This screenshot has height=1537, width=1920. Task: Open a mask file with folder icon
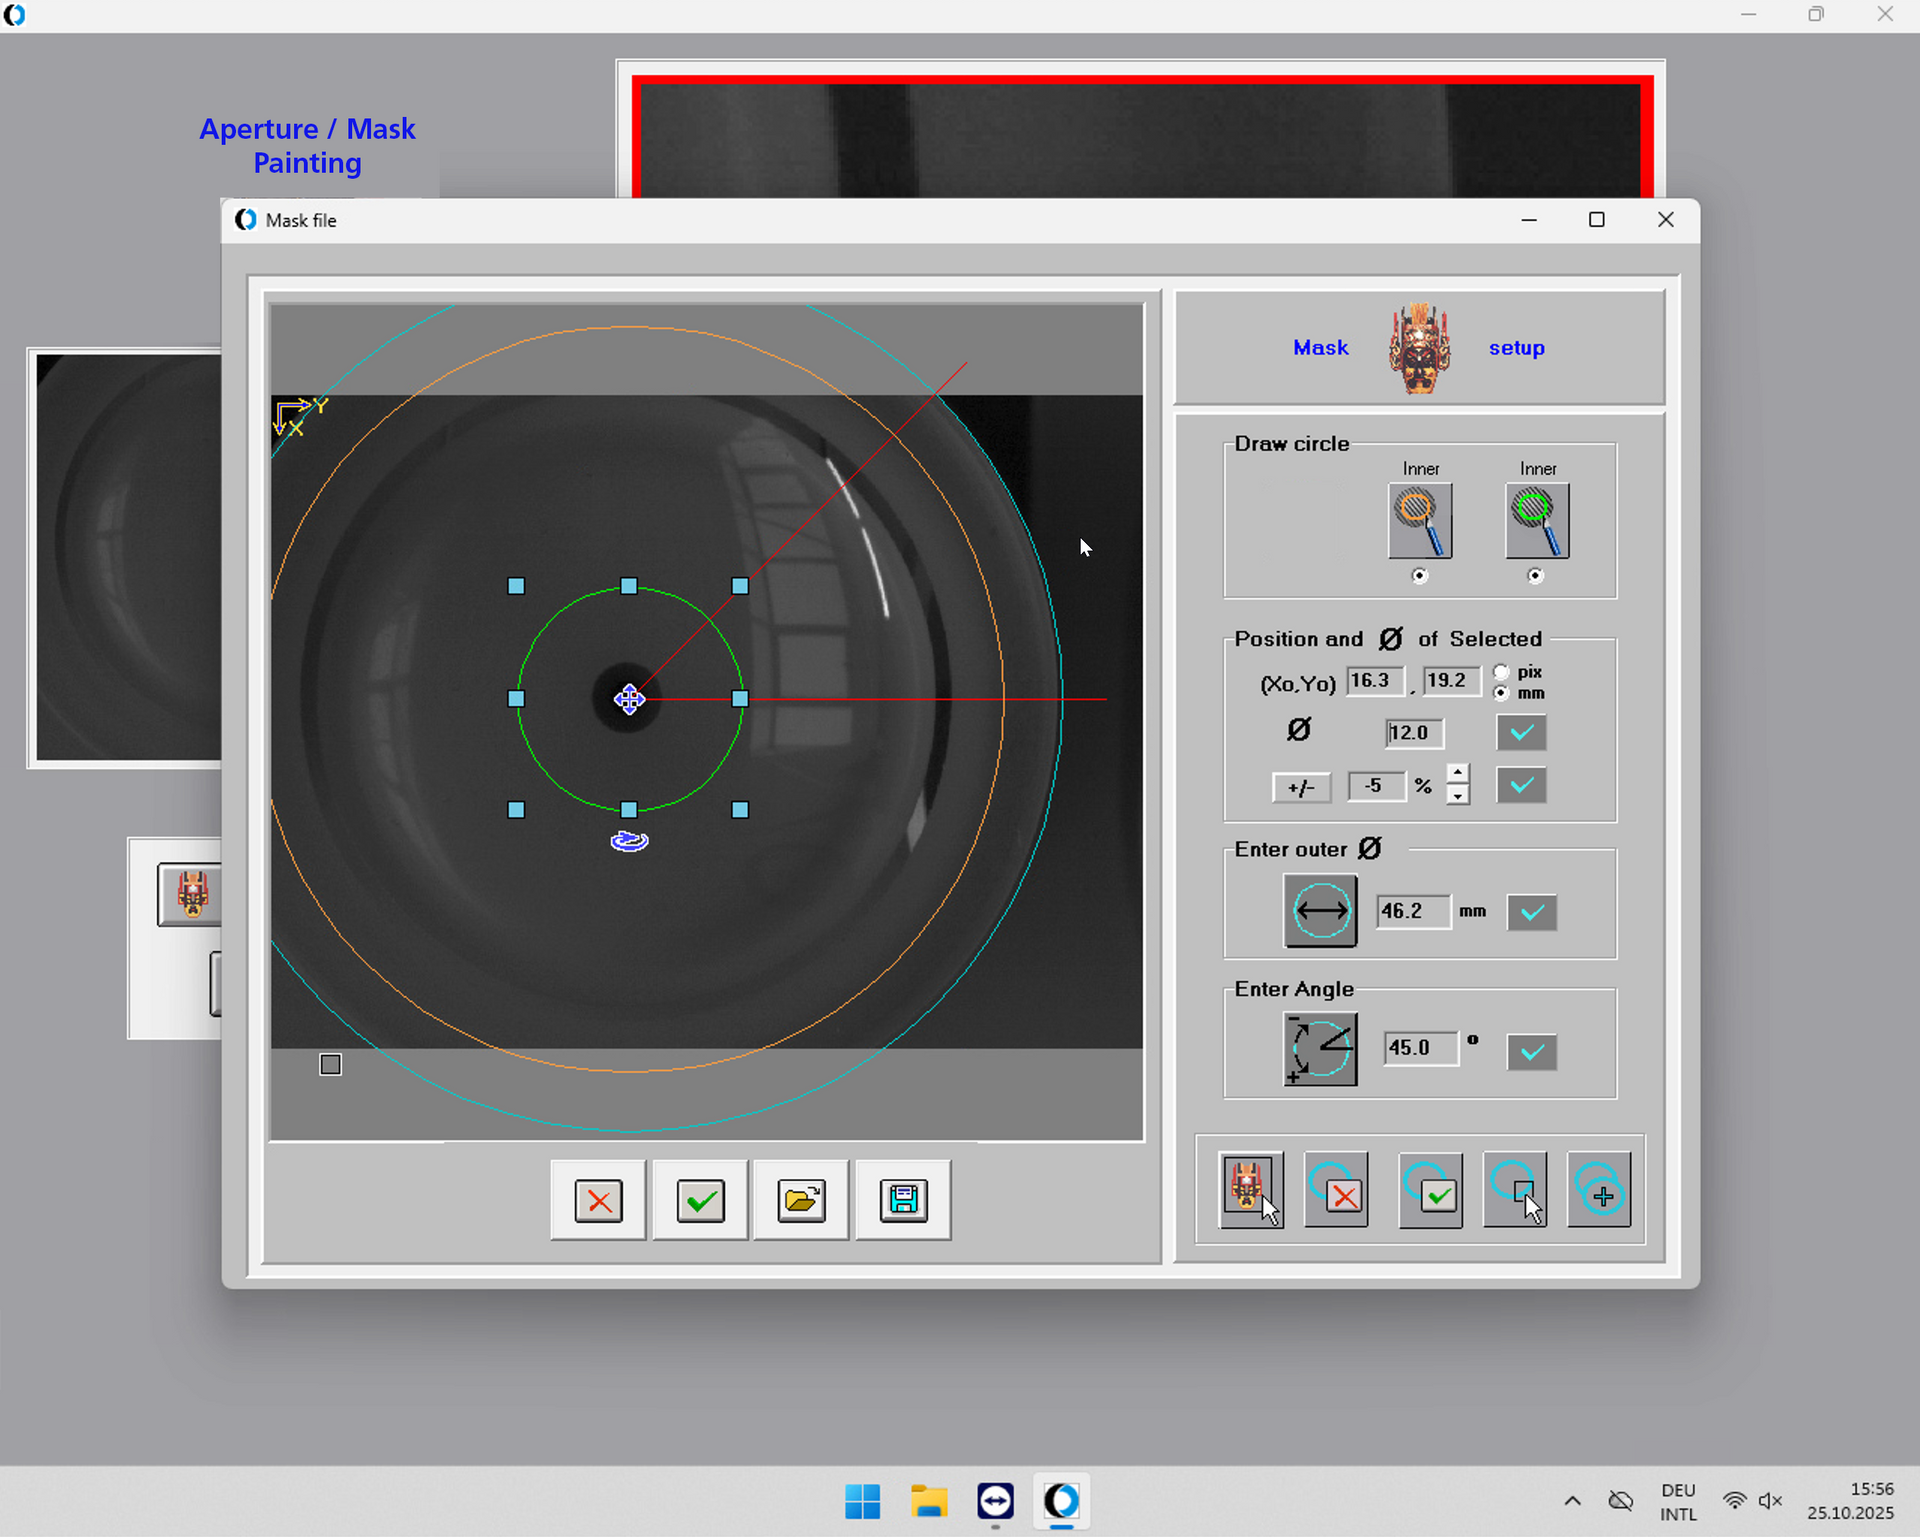[x=801, y=1200]
